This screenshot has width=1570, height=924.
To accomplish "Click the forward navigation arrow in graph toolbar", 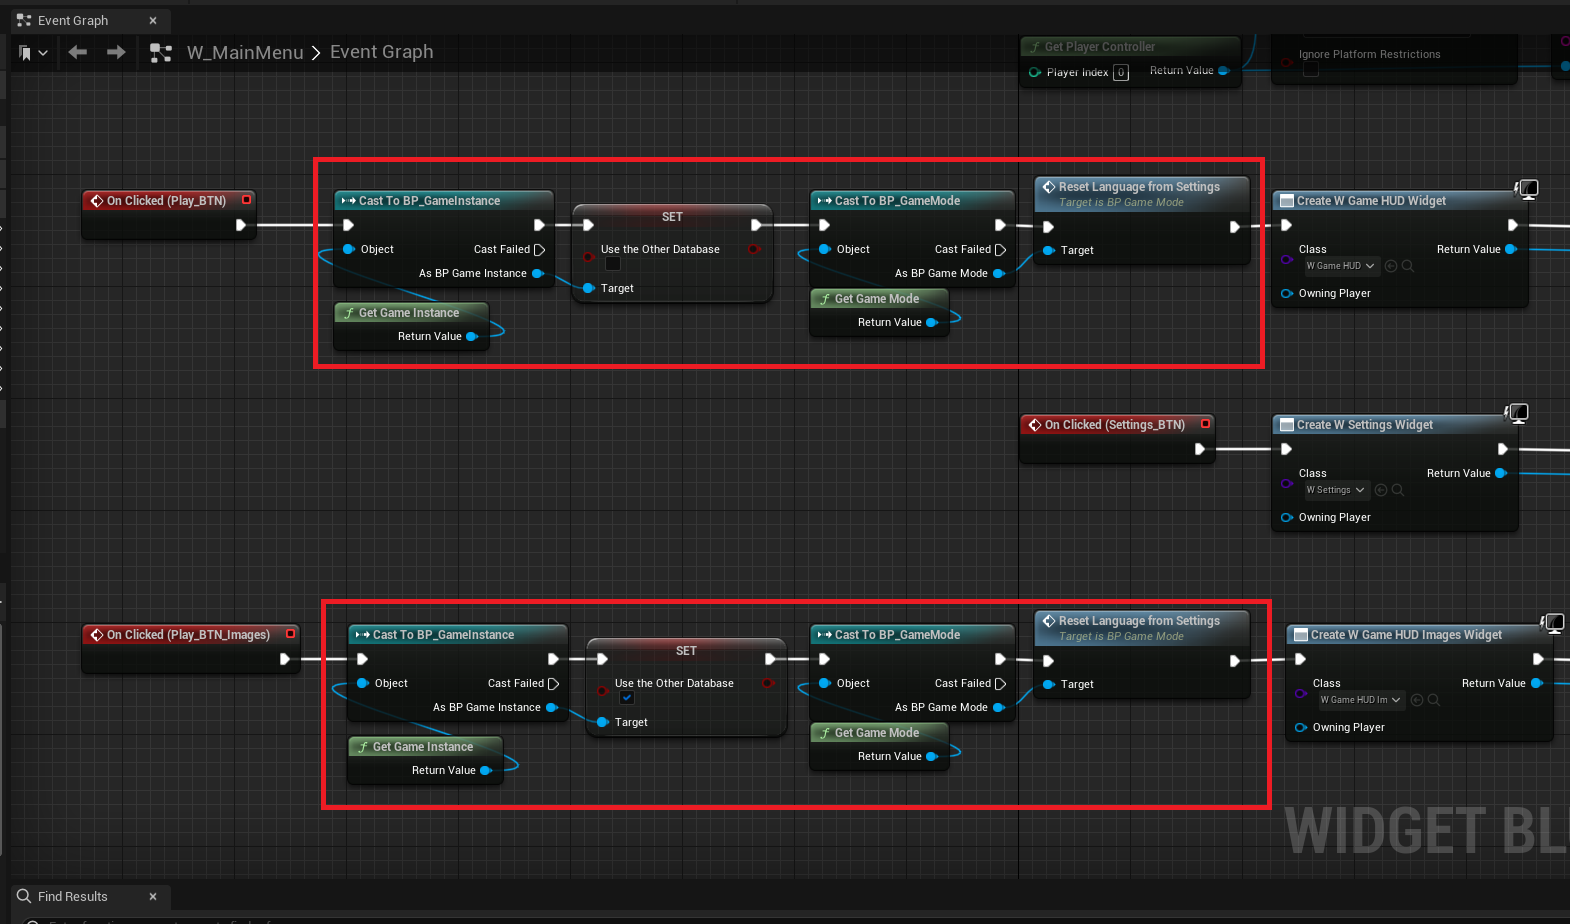I will coord(116,52).
